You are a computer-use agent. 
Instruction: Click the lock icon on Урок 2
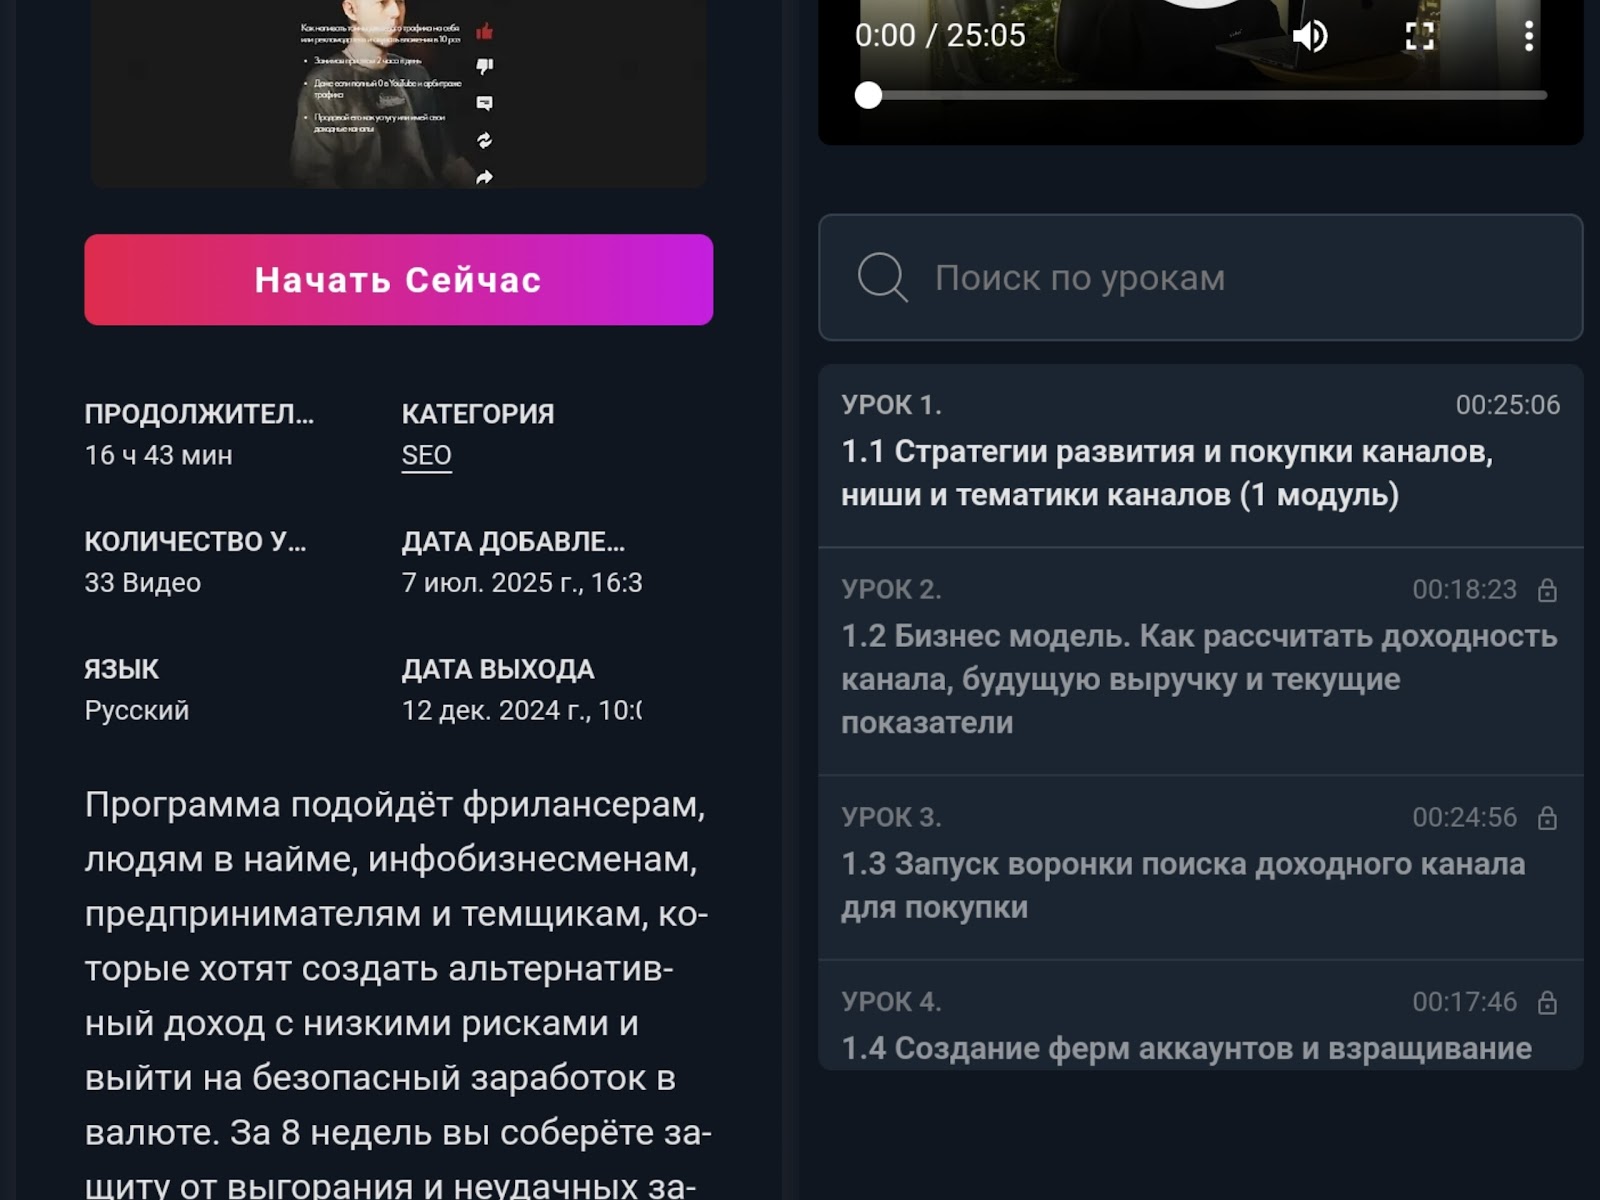coord(1547,590)
